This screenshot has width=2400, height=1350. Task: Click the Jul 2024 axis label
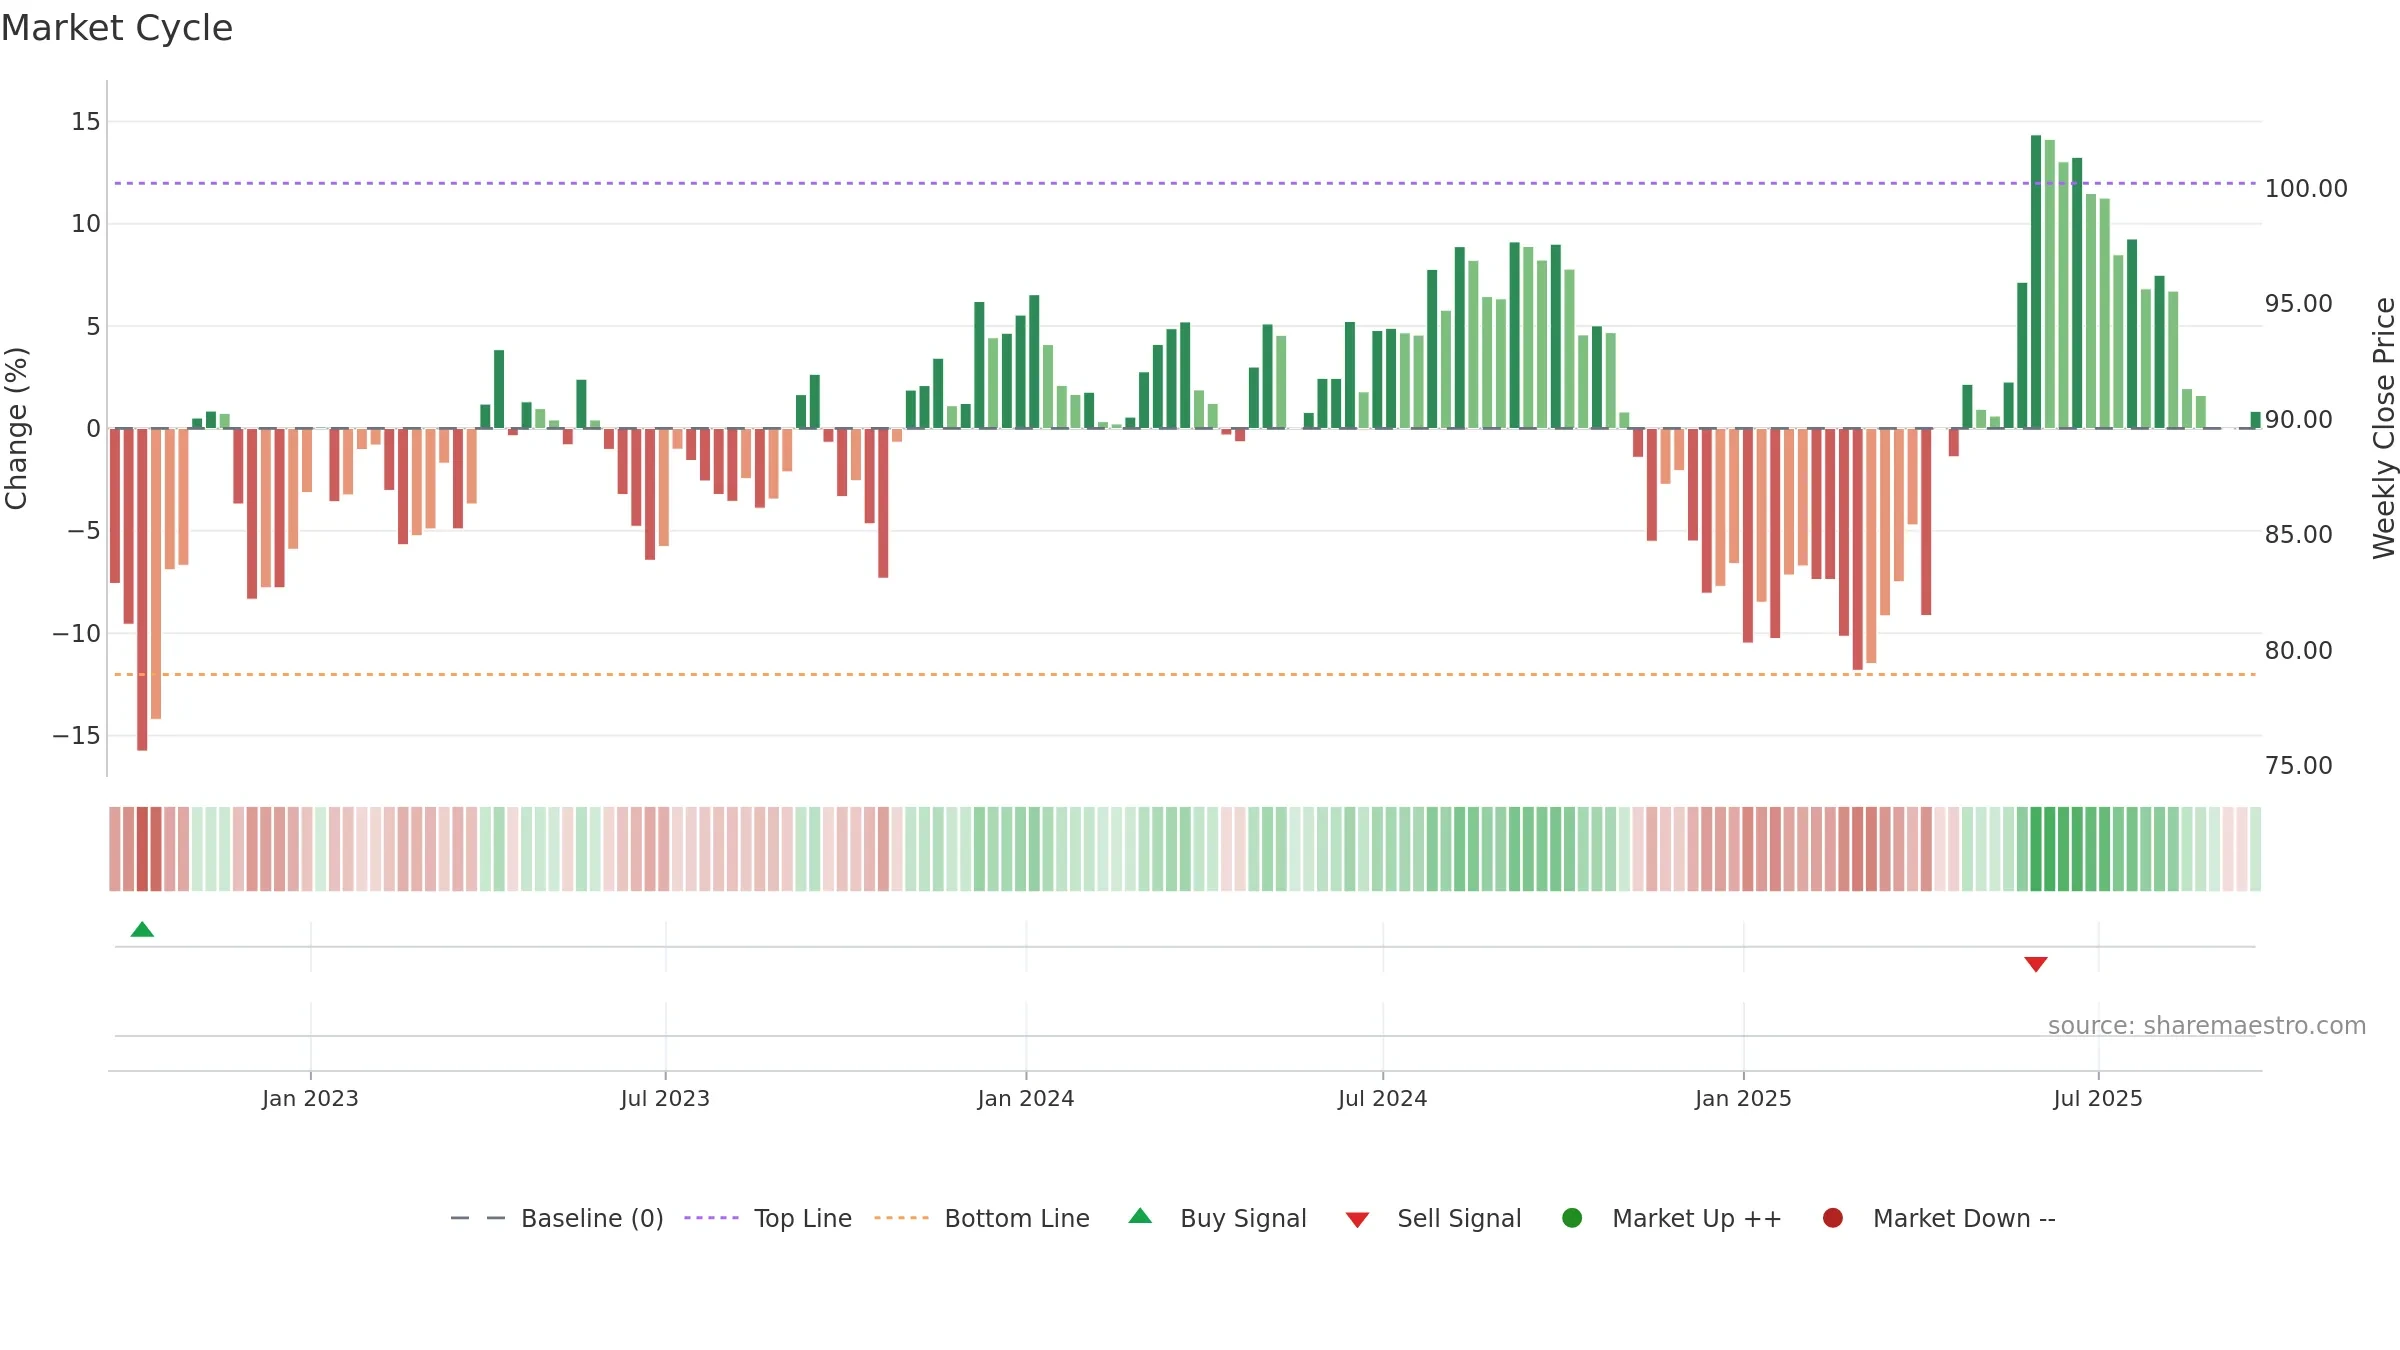pyautogui.click(x=1383, y=1099)
